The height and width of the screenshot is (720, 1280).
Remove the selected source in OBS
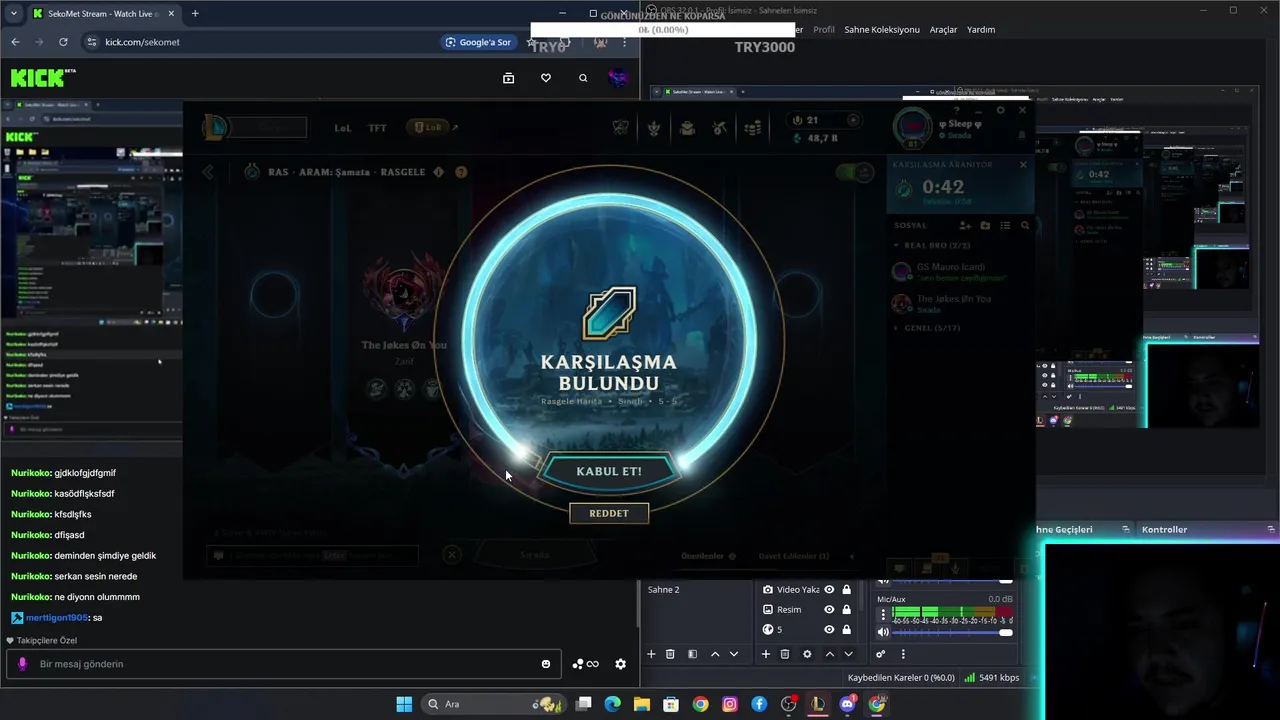(x=785, y=654)
